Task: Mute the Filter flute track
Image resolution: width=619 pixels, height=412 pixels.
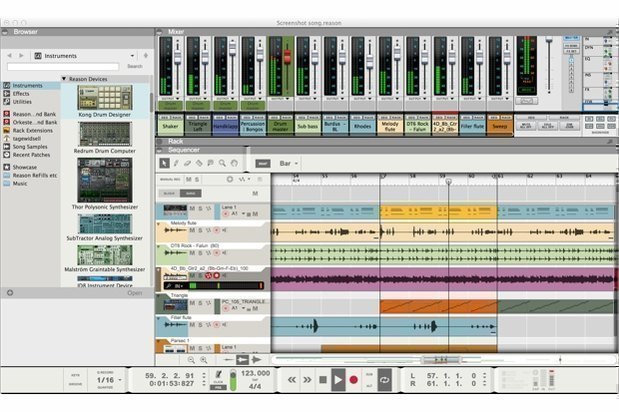Action: coord(192,325)
